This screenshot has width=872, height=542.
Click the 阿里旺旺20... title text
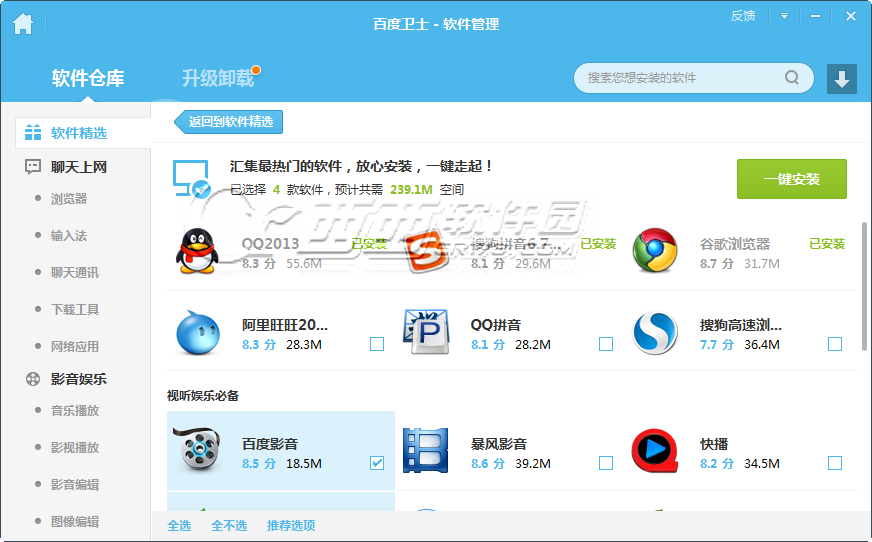(x=285, y=325)
